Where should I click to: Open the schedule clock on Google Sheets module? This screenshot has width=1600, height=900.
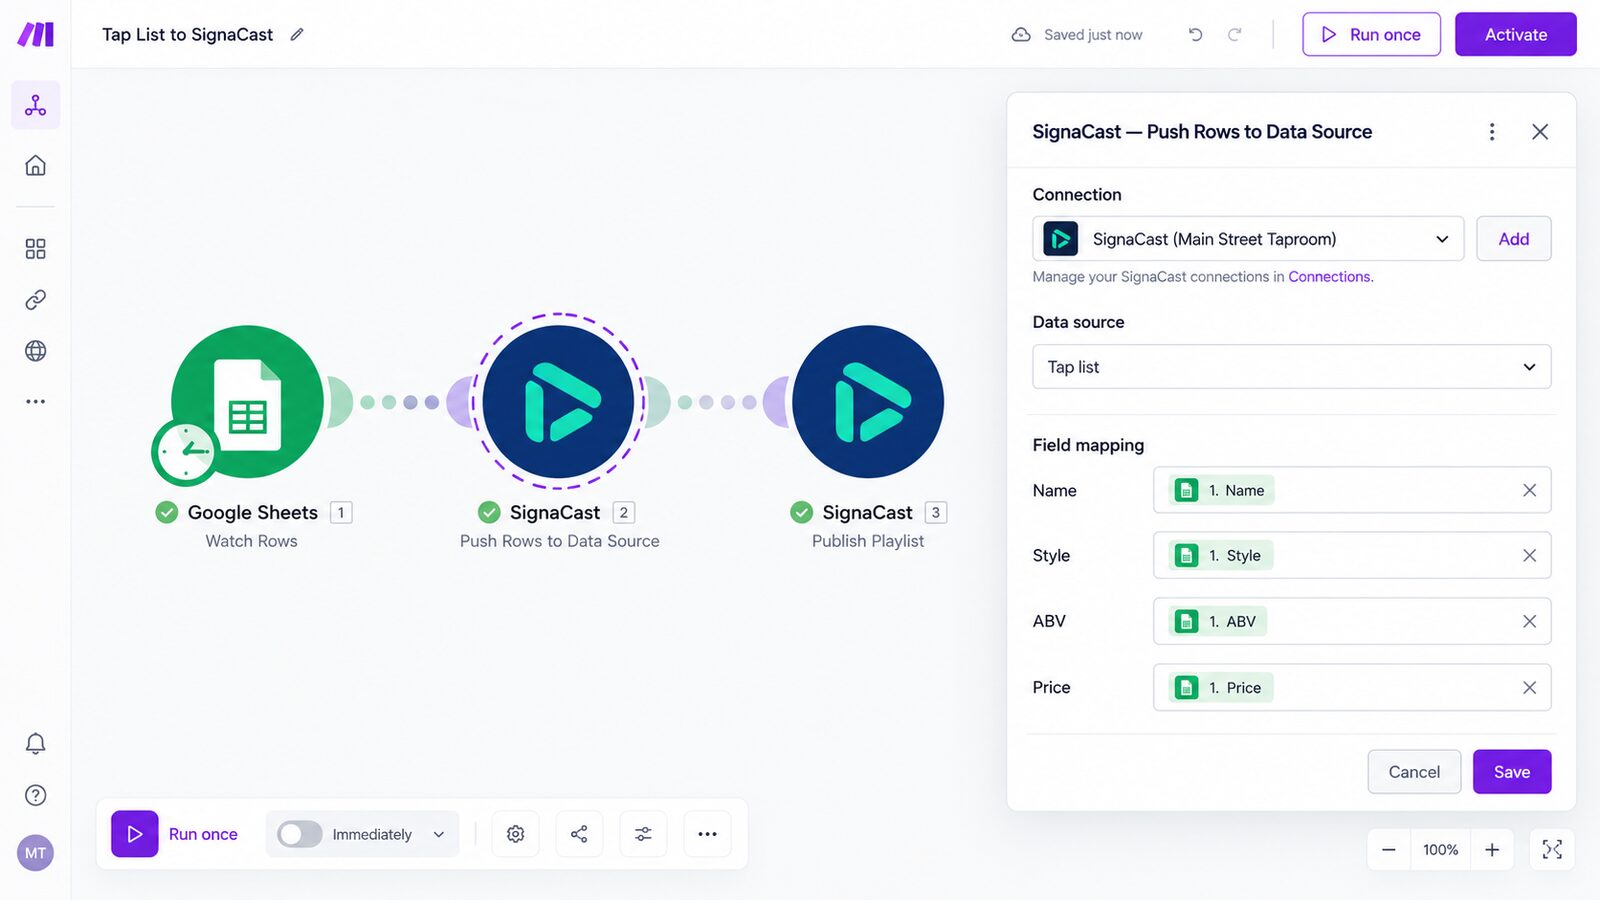[x=185, y=452]
